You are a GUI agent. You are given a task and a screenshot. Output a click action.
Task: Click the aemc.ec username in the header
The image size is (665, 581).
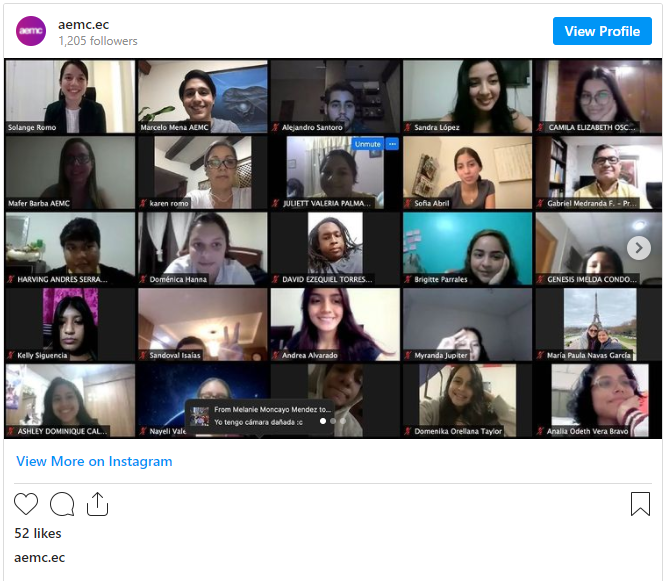pos(84,24)
